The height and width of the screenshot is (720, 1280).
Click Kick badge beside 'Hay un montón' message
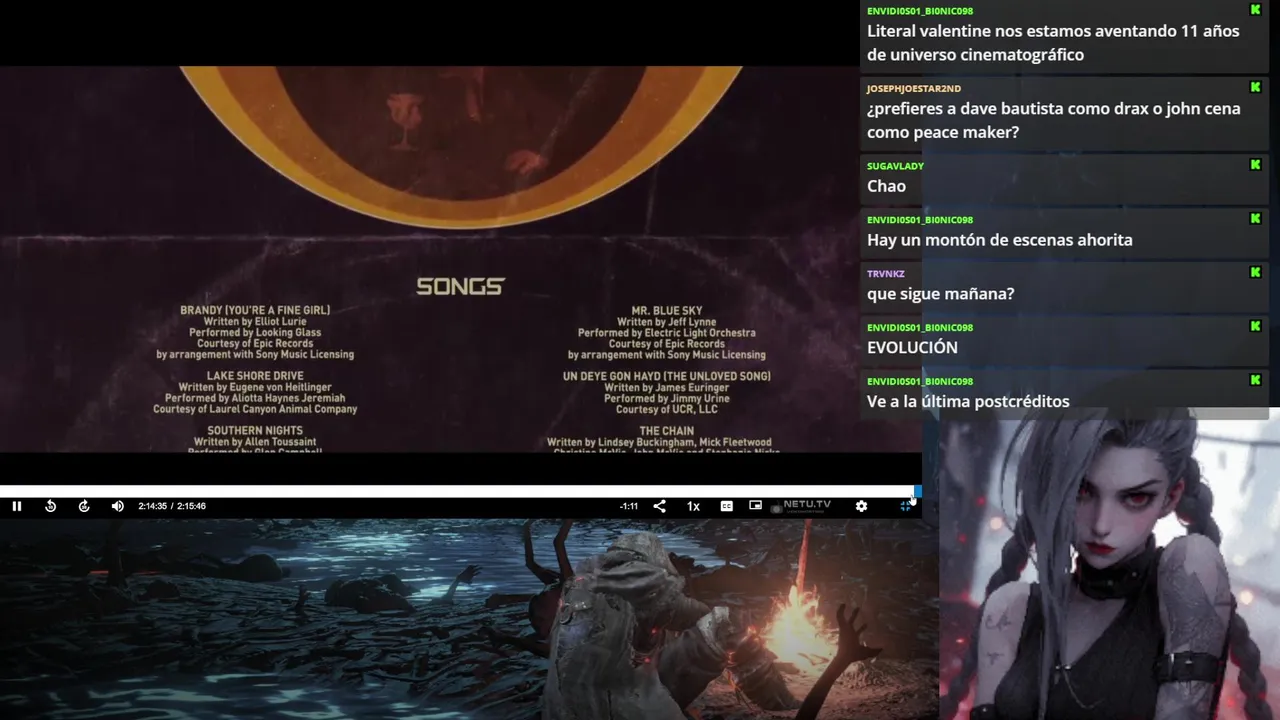coord(1255,219)
